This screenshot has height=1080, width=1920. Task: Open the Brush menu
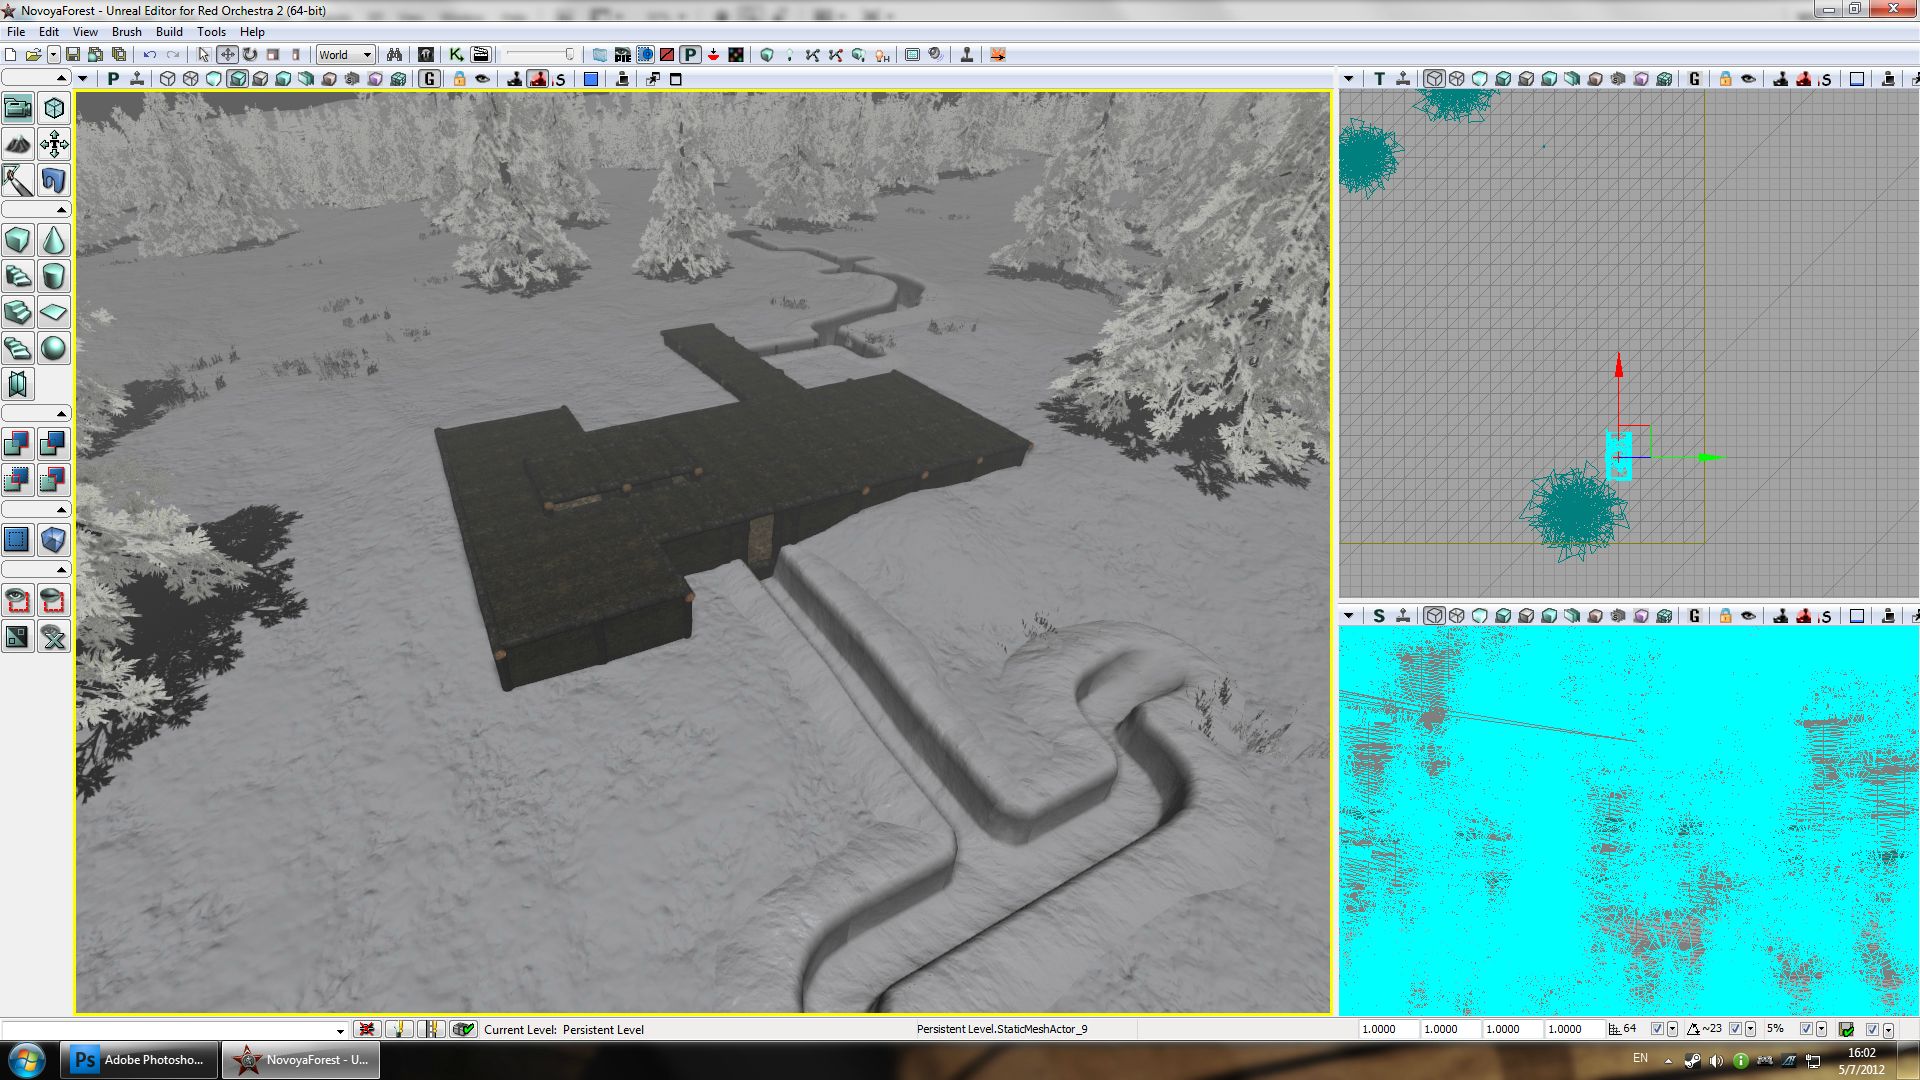pos(127,32)
